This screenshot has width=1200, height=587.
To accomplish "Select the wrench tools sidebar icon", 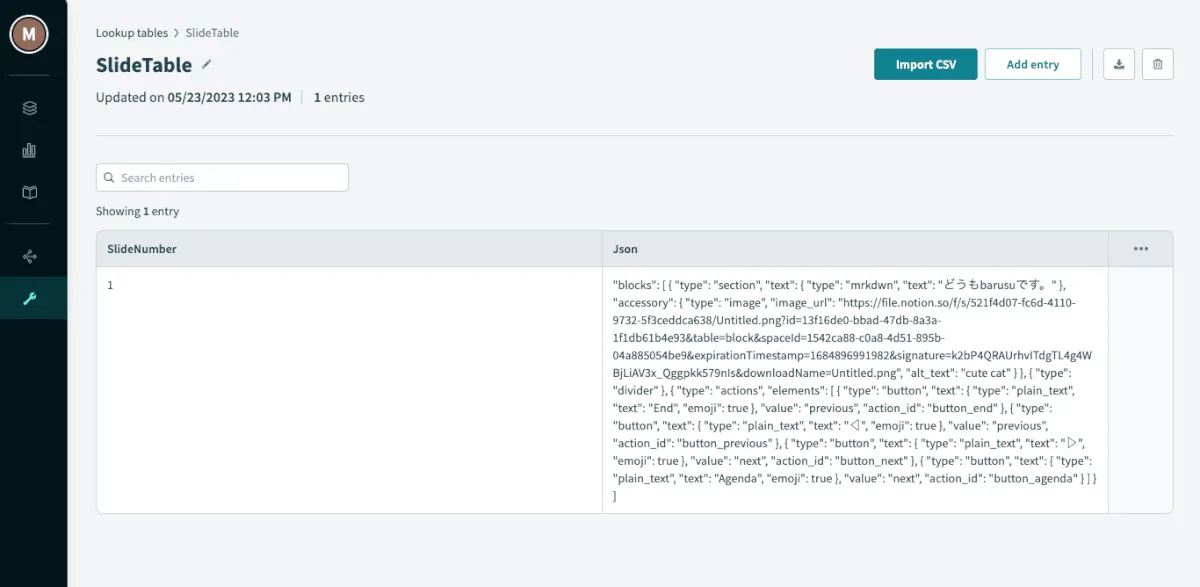I will pos(29,298).
